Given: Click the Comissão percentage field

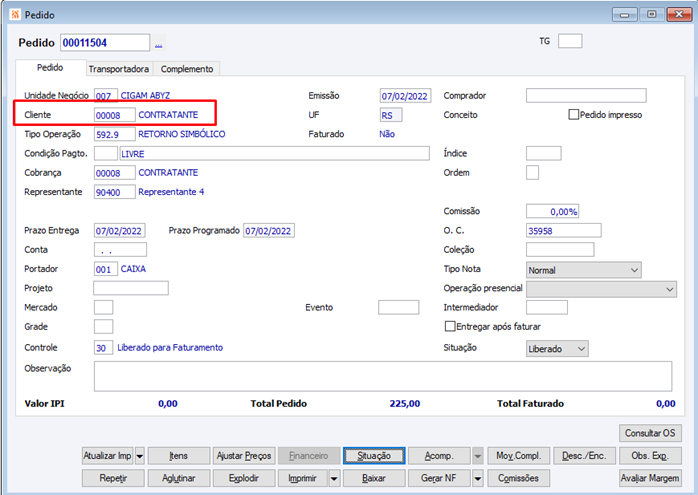Looking at the screenshot, I should pos(552,211).
